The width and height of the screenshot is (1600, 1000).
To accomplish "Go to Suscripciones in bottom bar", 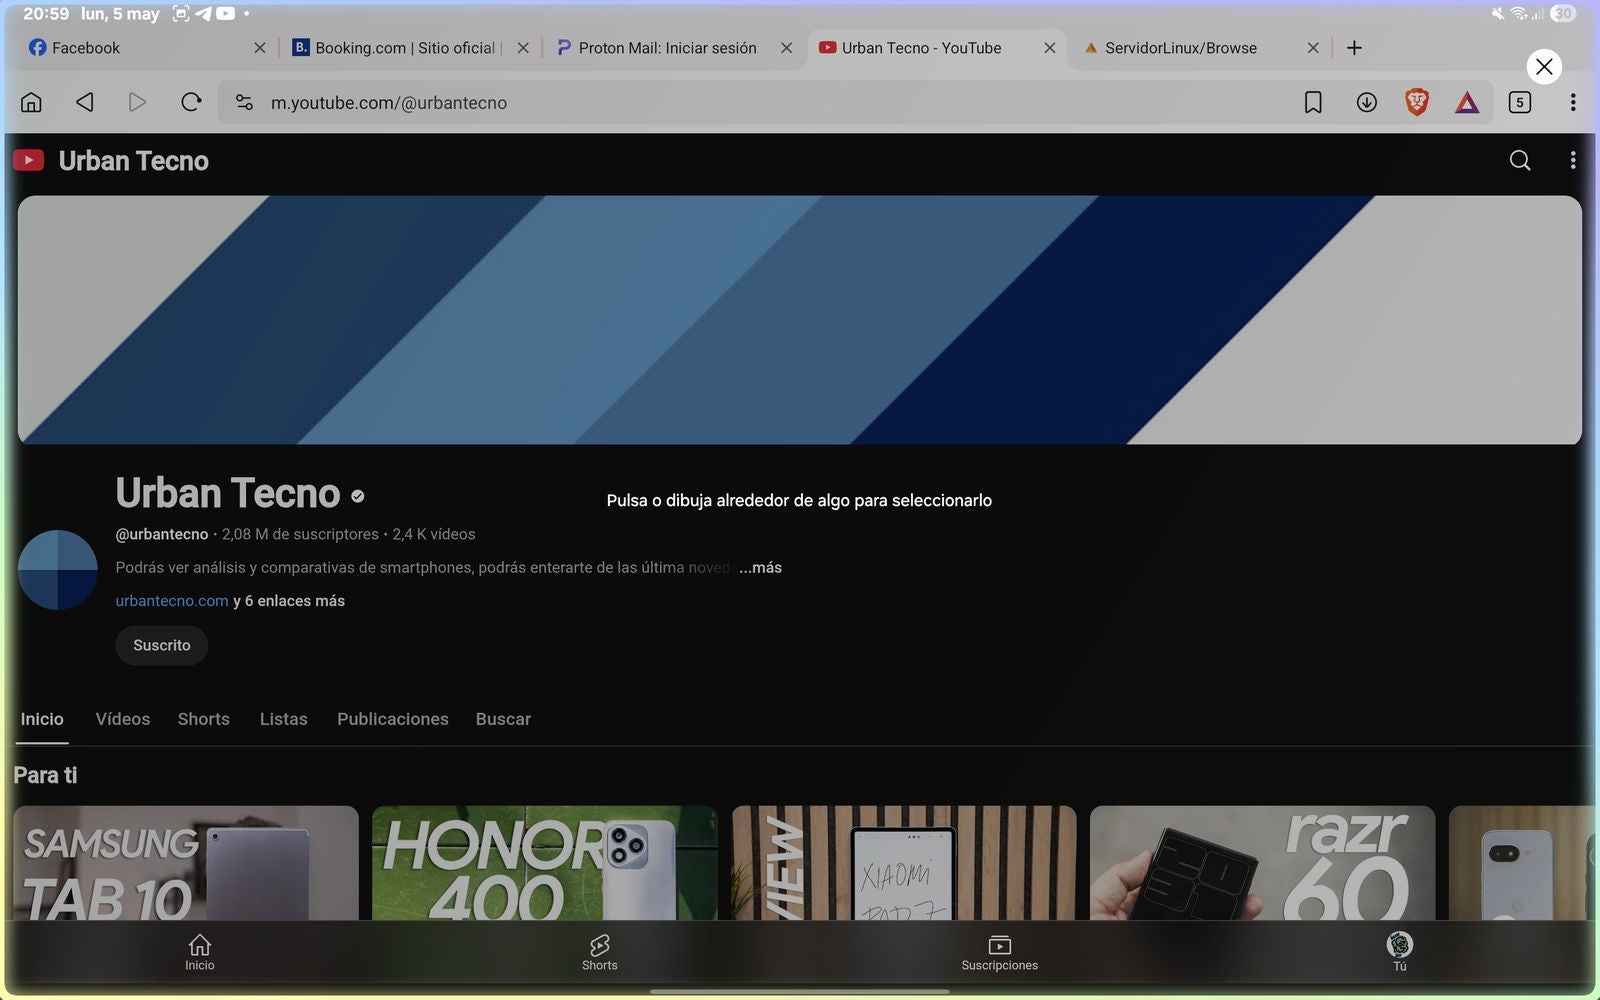I will pyautogui.click(x=999, y=951).
